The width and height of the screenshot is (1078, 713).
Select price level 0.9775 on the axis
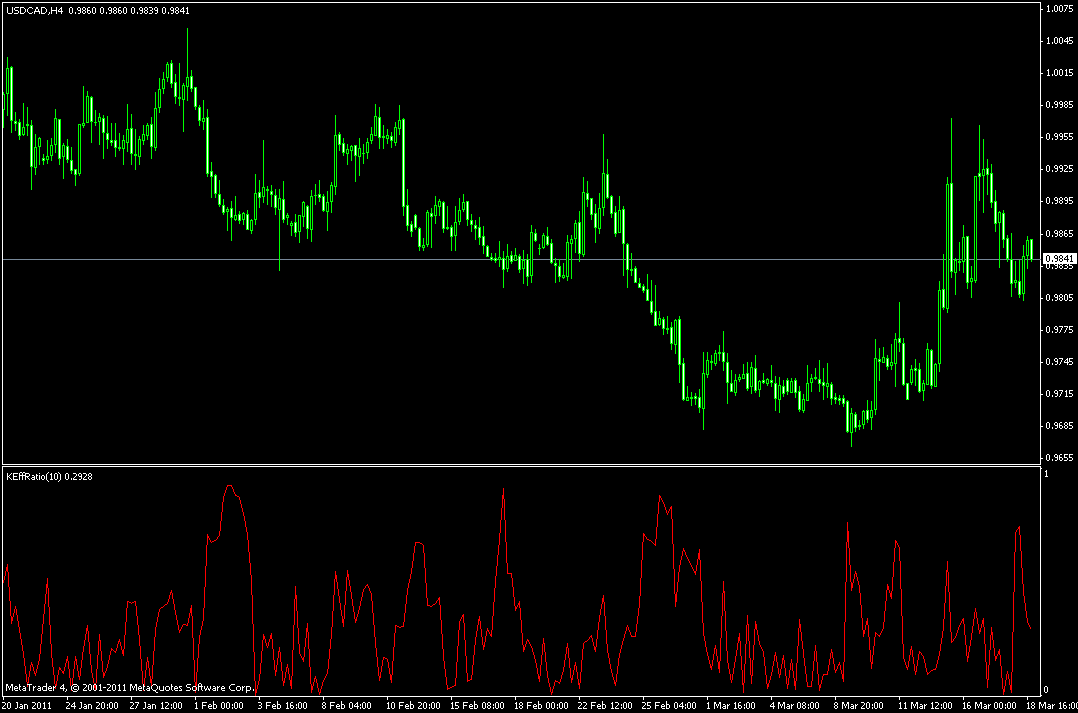(1059, 330)
